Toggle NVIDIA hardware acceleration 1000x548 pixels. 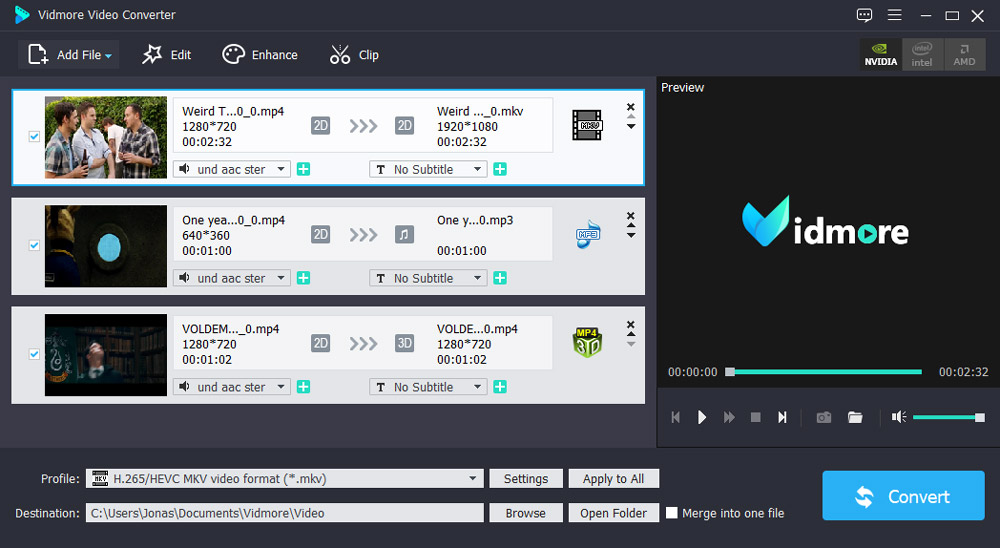point(881,55)
